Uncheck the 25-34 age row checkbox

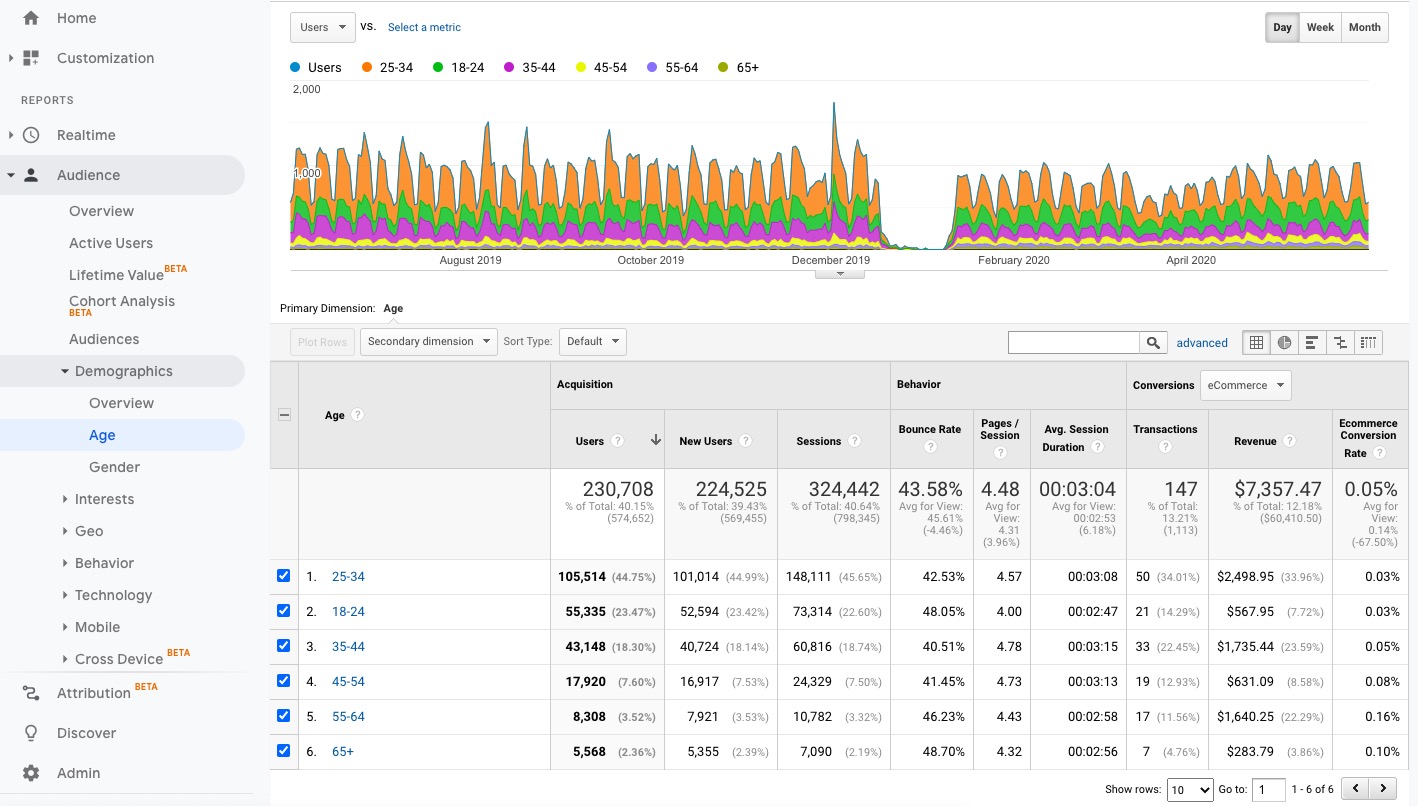[x=283, y=575]
